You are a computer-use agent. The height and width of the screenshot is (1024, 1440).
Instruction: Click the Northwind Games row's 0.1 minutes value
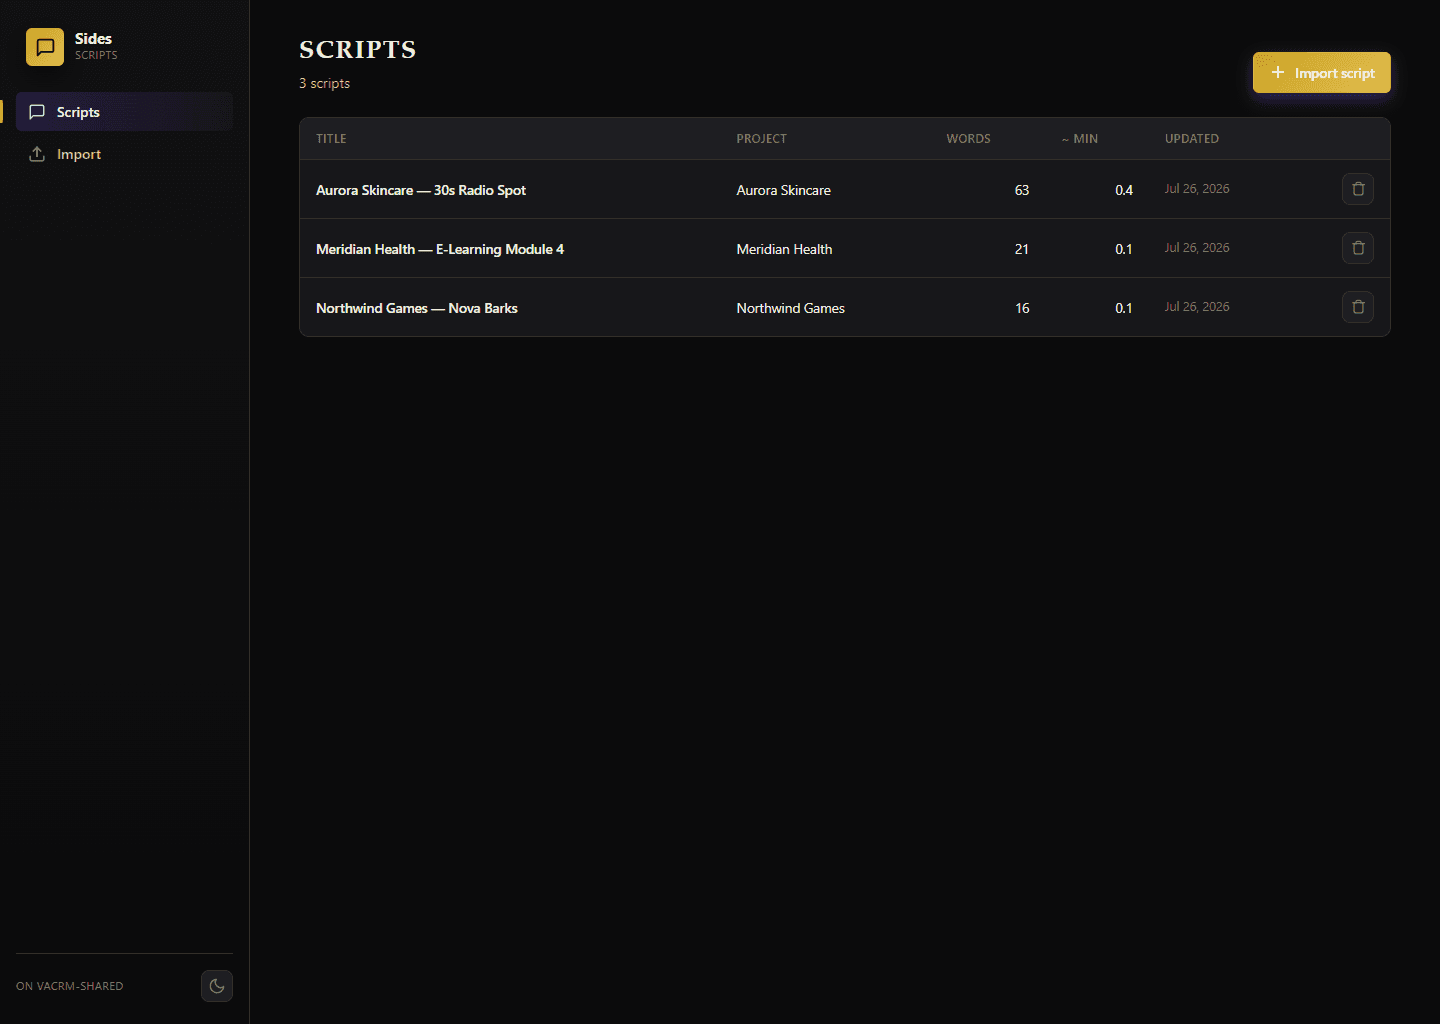(x=1124, y=308)
